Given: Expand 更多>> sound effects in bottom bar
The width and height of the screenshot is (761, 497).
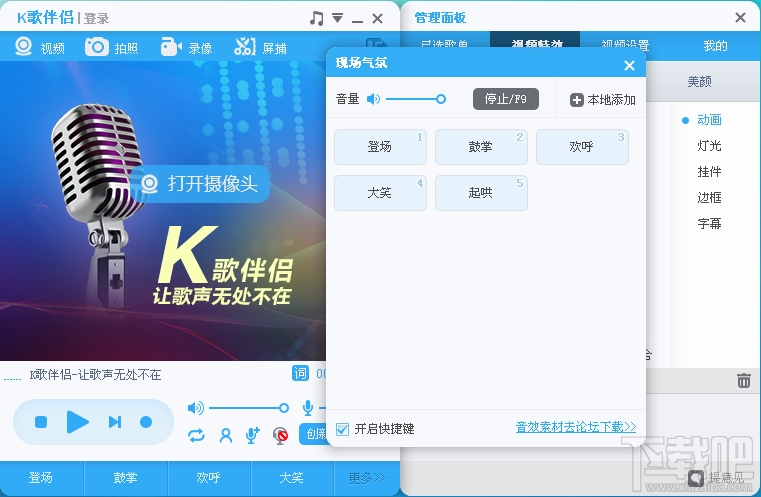Looking at the screenshot, I should coord(366,478).
